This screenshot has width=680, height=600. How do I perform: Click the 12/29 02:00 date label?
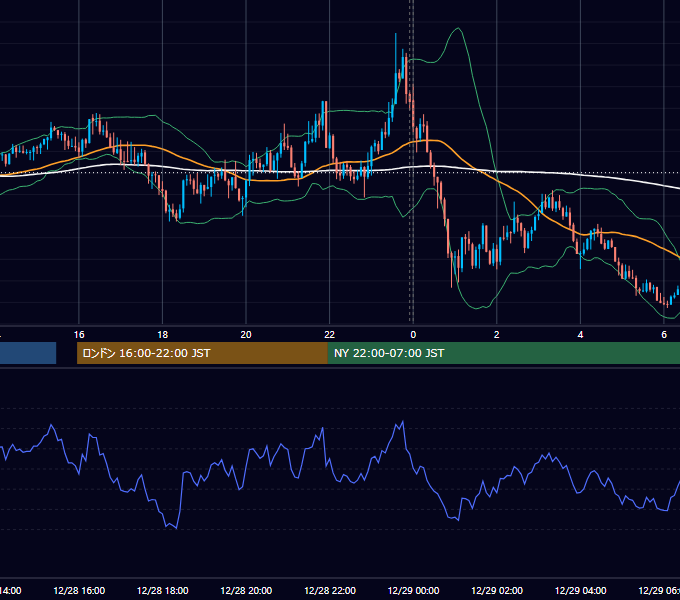(497, 591)
